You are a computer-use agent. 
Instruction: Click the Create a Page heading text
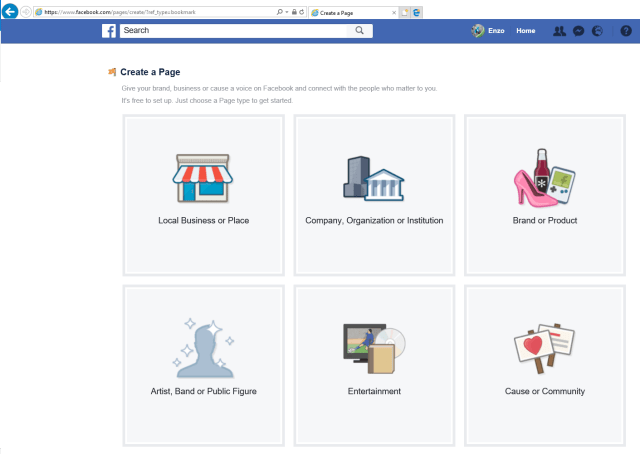click(x=150, y=72)
